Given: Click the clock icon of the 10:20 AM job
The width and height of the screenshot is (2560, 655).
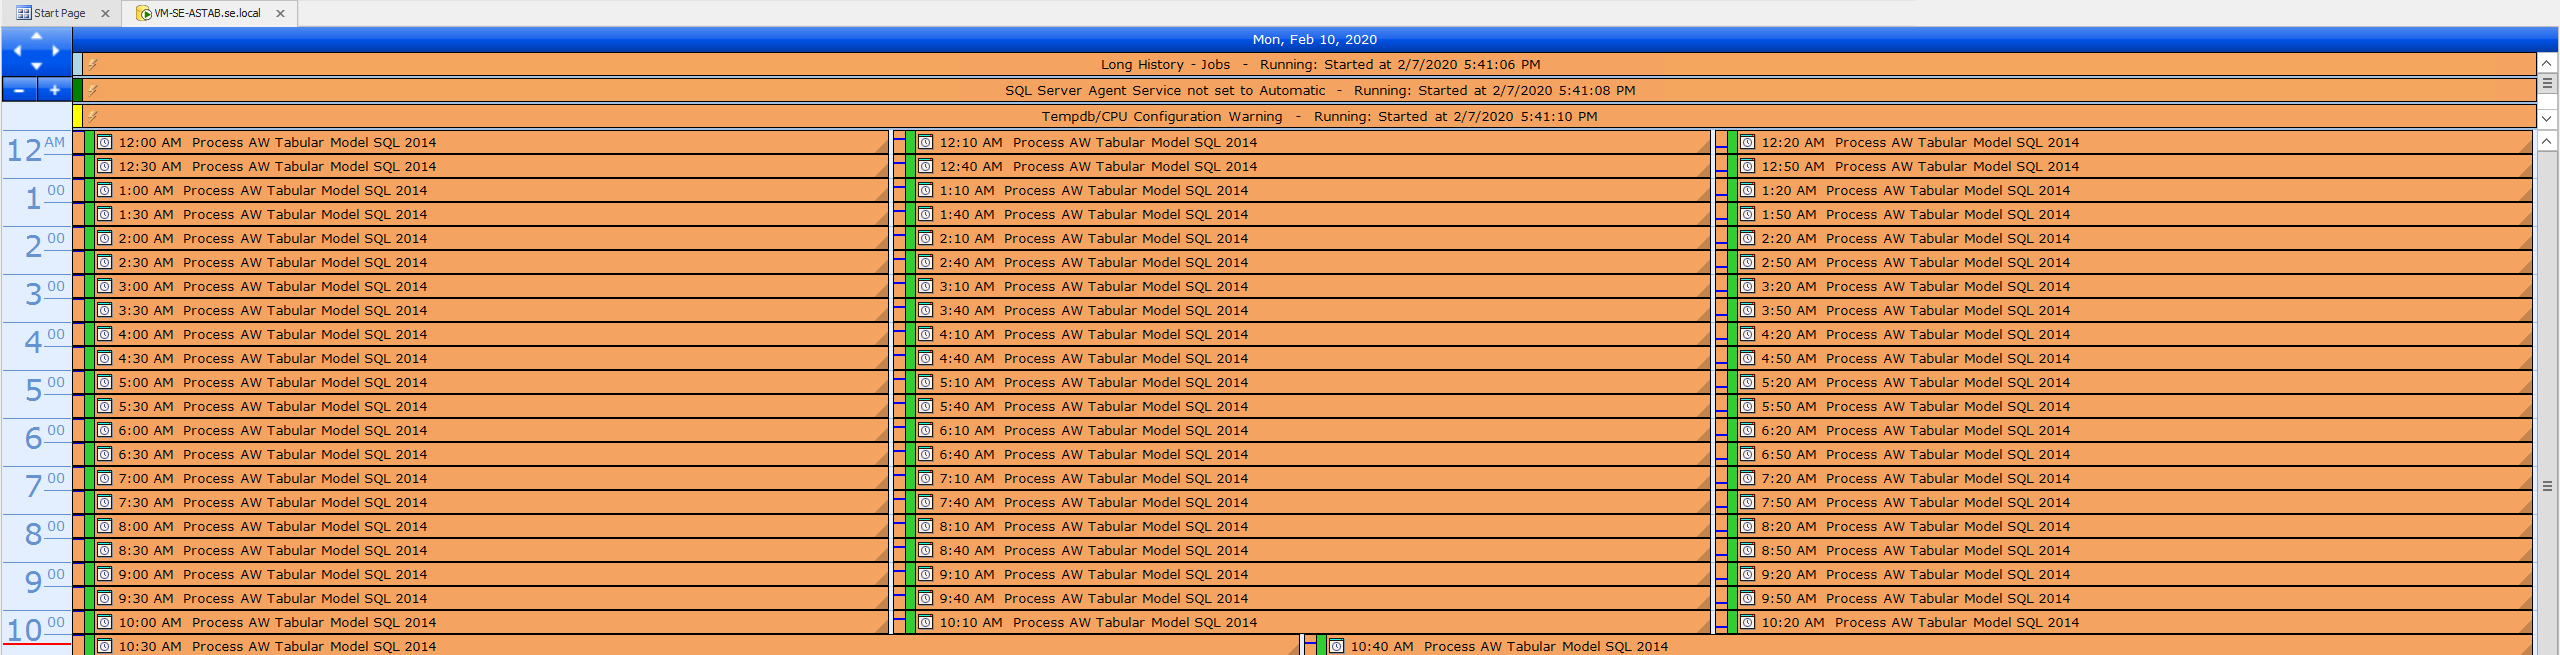Looking at the screenshot, I should [x=1747, y=622].
